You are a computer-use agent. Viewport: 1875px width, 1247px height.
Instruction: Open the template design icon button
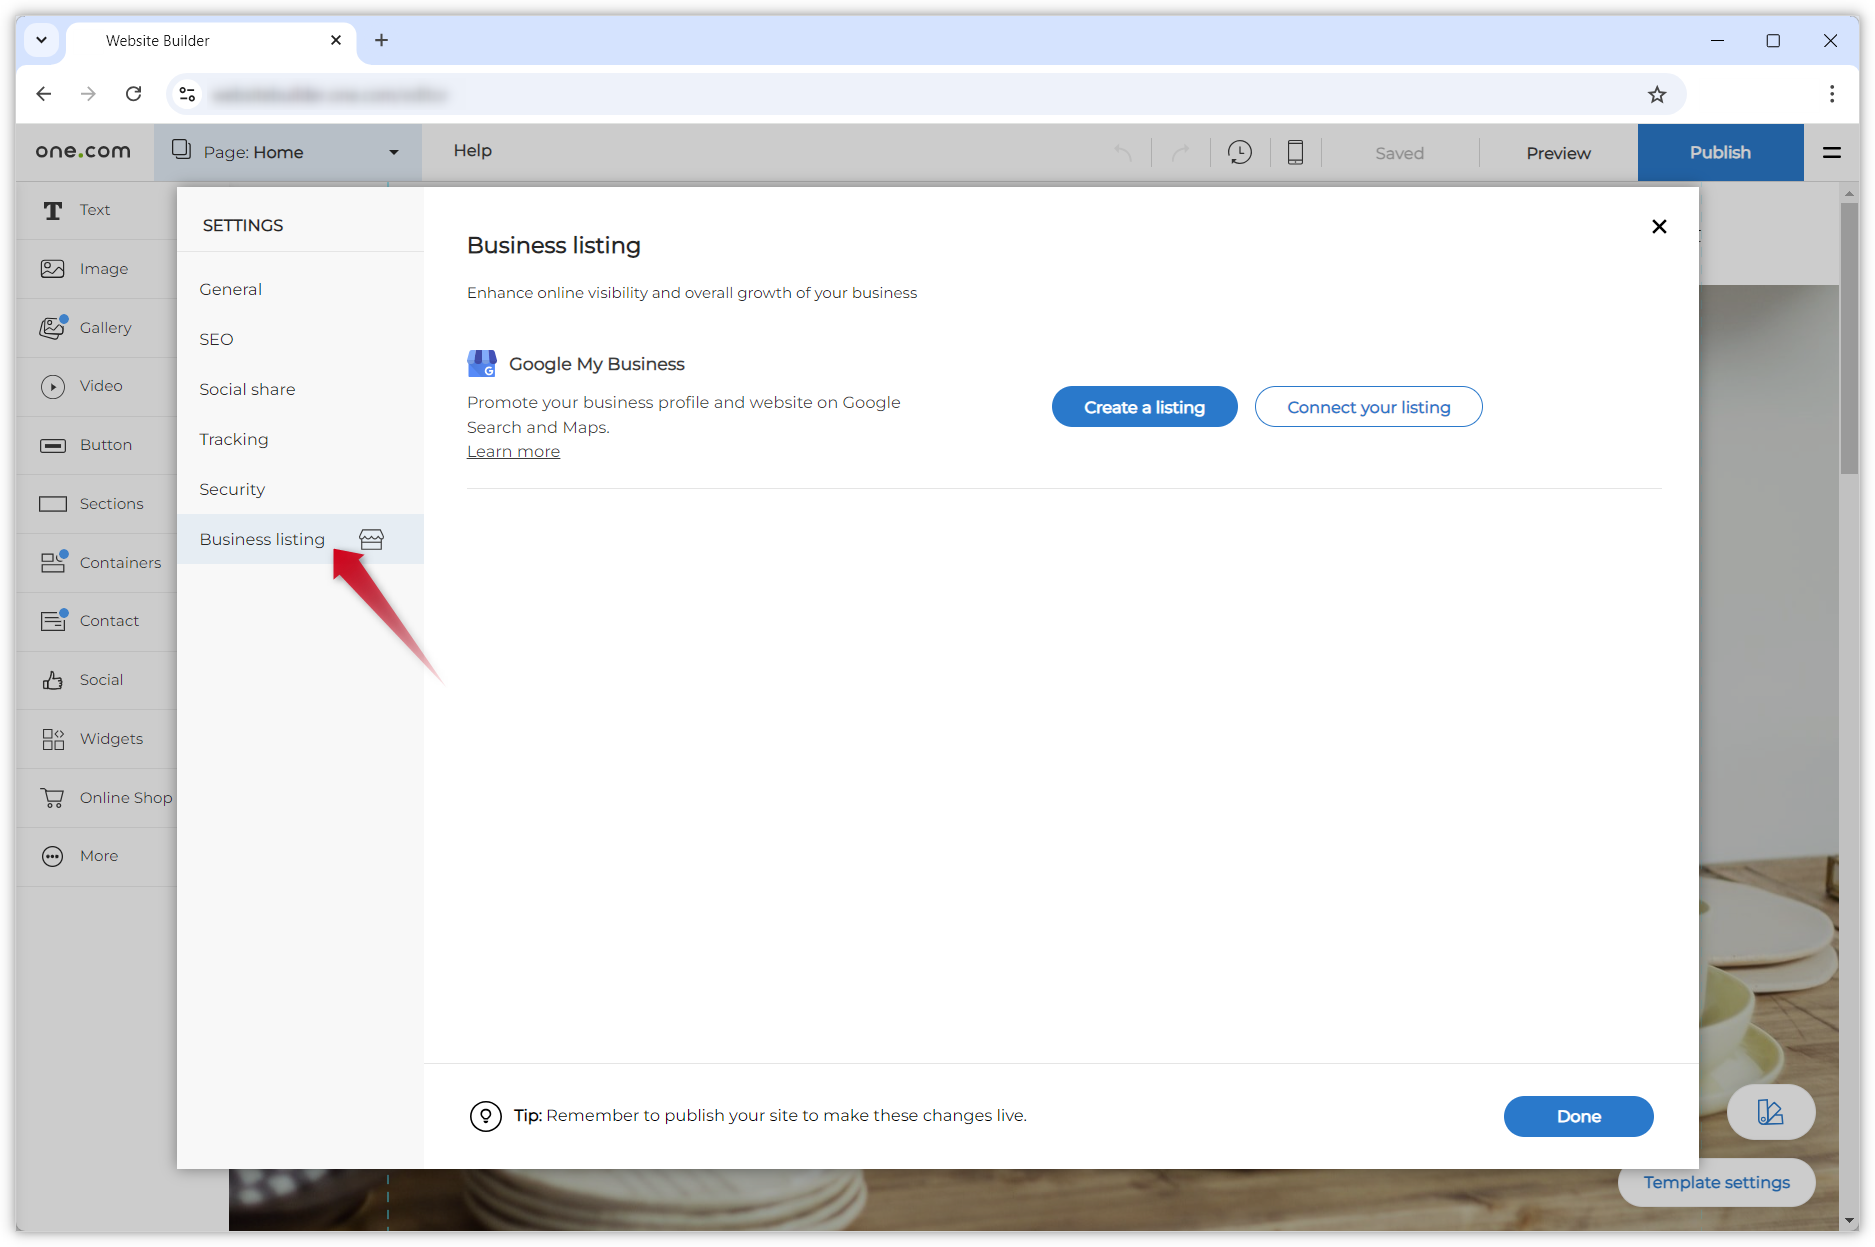(x=1770, y=1112)
